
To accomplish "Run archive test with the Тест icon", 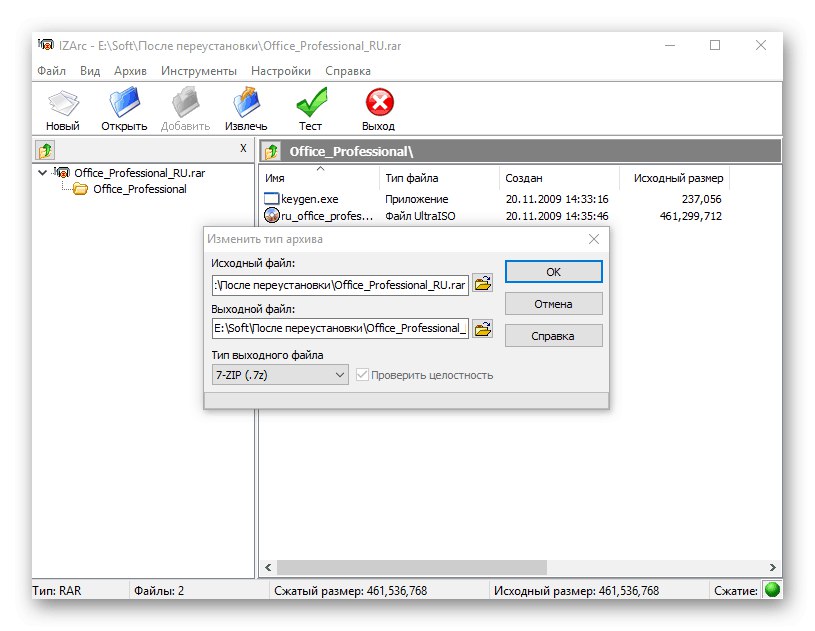I will [311, 102].
